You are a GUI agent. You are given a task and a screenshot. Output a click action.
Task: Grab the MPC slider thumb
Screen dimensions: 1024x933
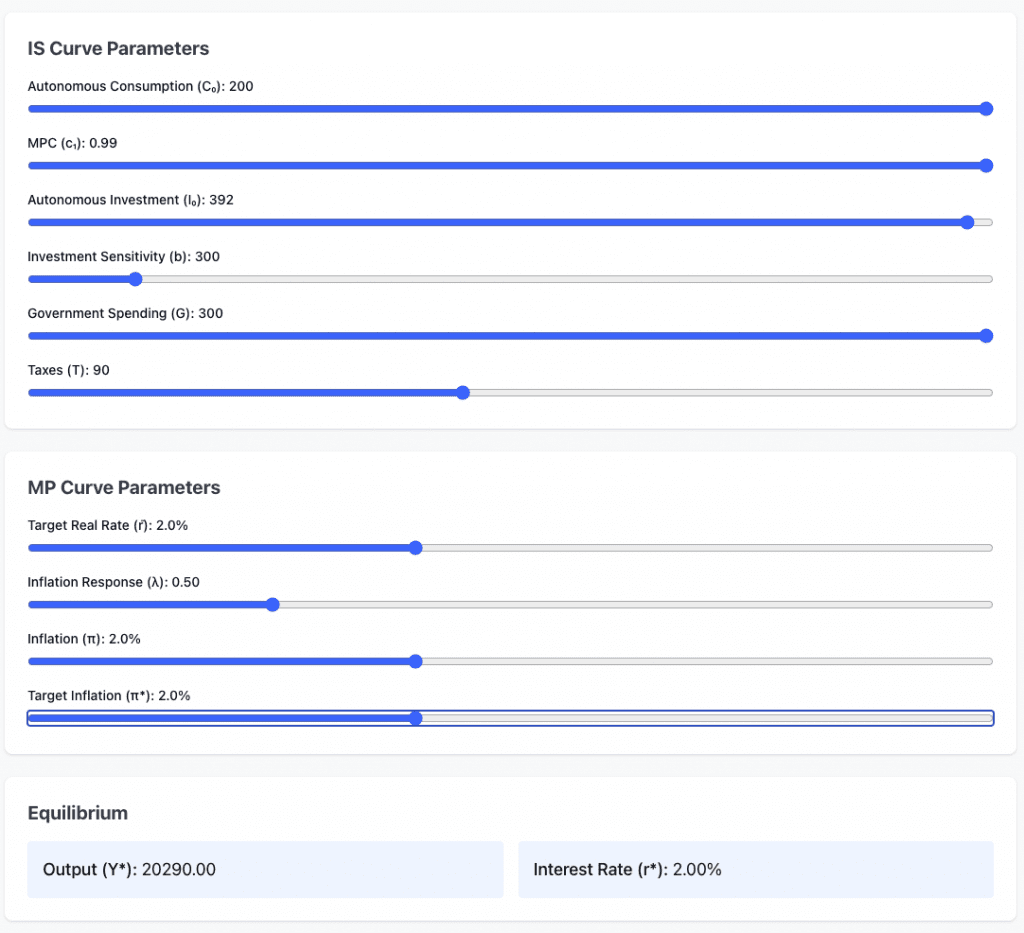tap(985, 166)
